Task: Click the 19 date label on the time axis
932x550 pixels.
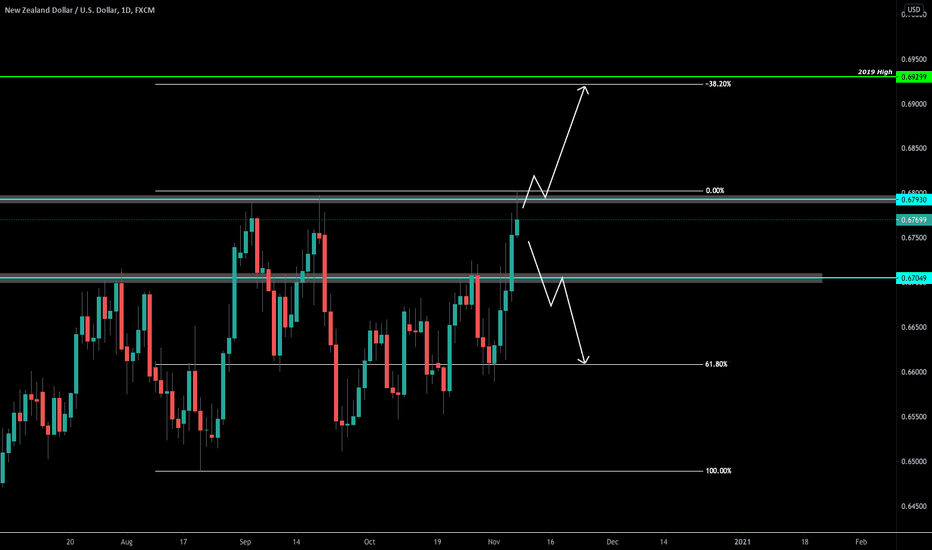Action: pyautogui.click(x=437, y=542)
